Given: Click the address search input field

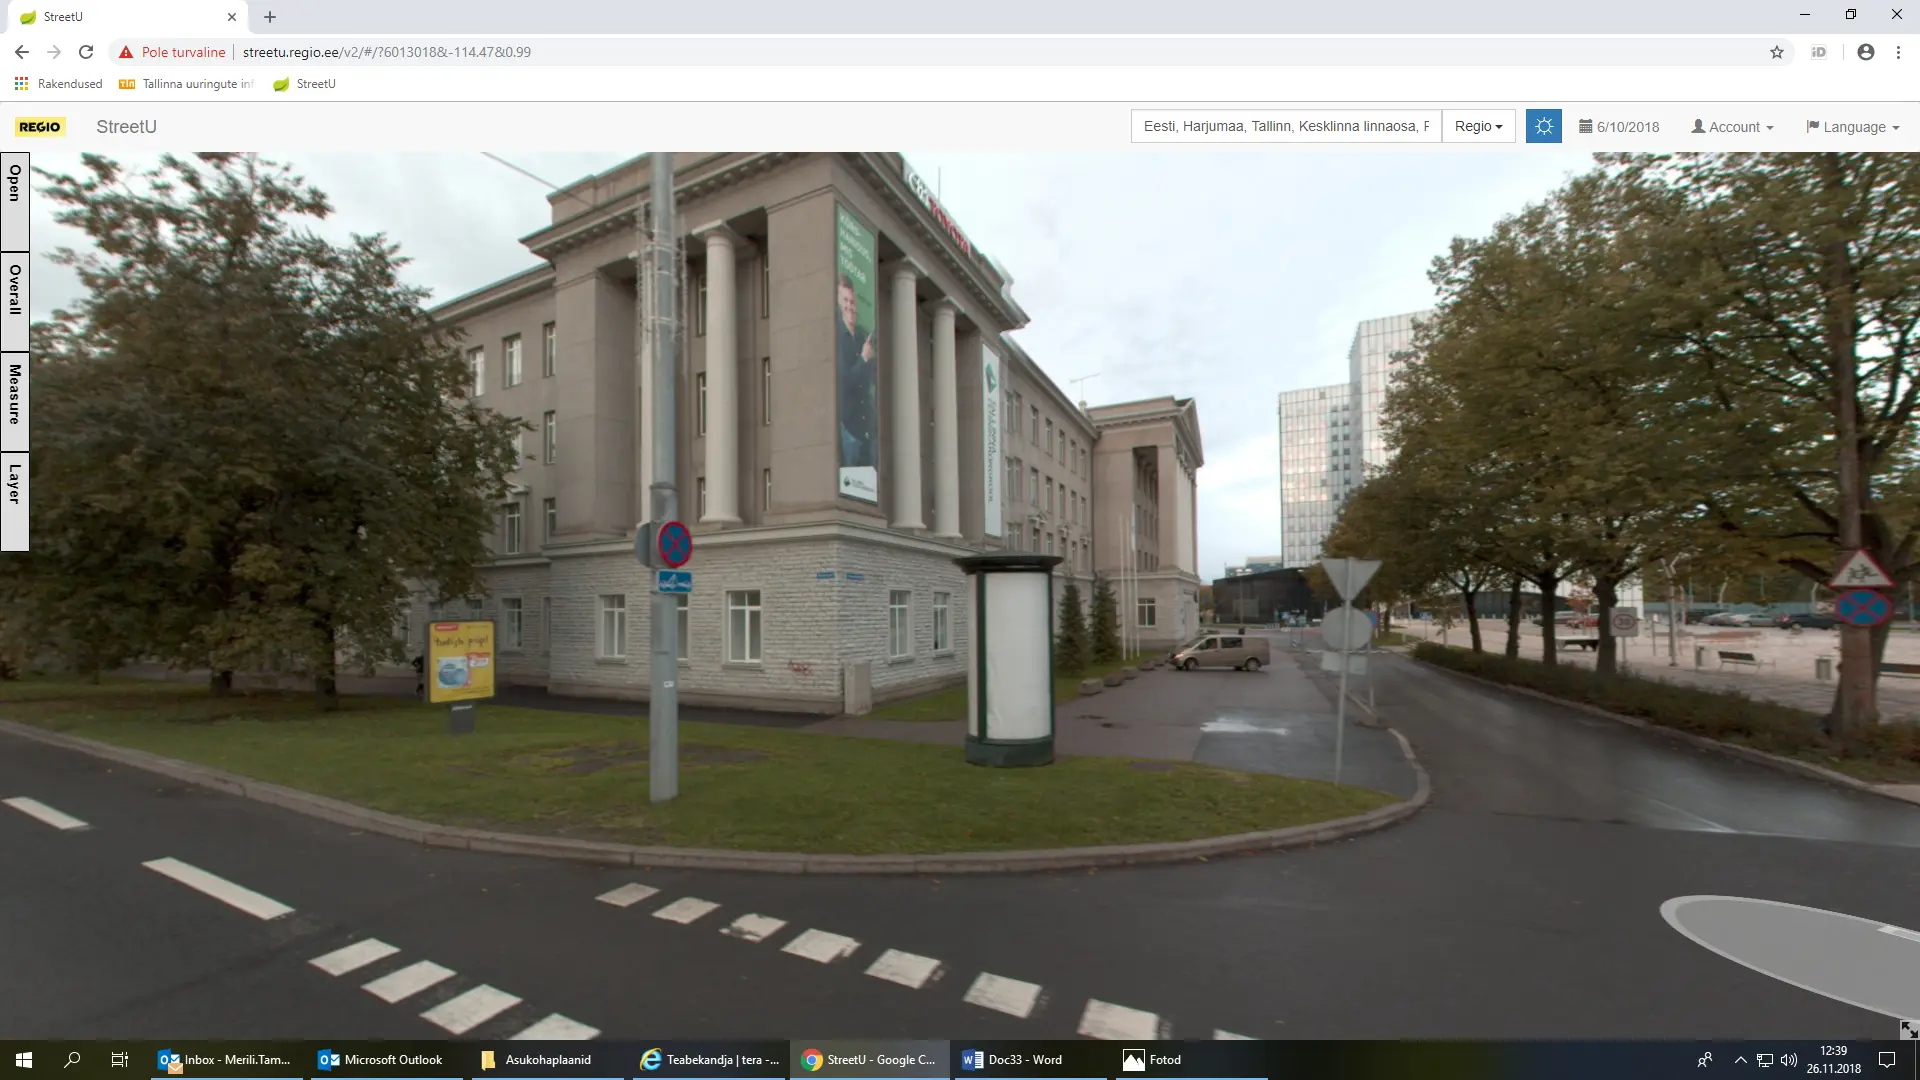Looking at the screenshot, I should tap(1285, 126).
